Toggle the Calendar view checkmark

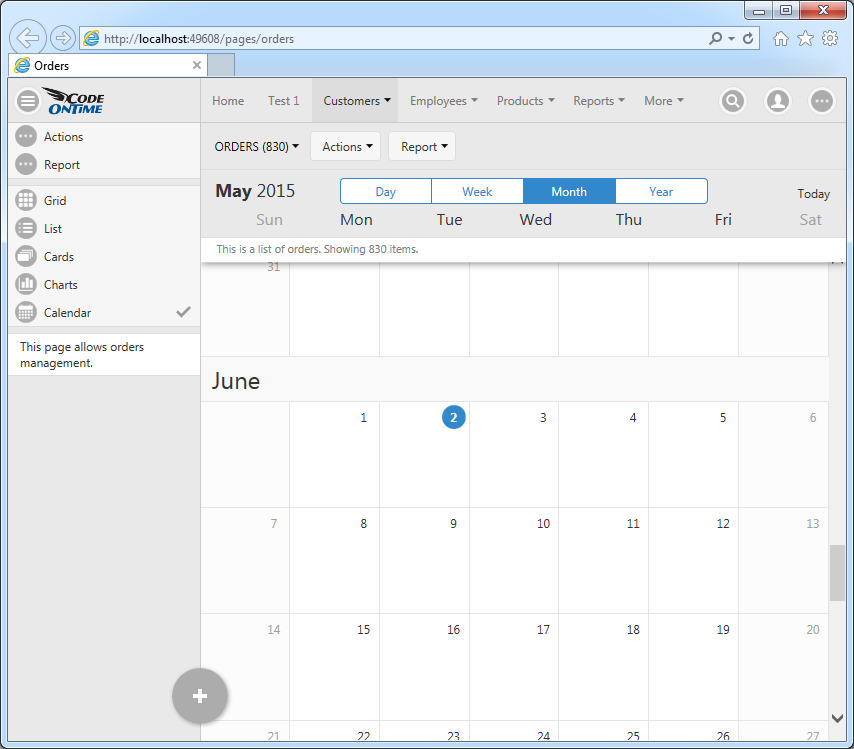click(184, 312)
